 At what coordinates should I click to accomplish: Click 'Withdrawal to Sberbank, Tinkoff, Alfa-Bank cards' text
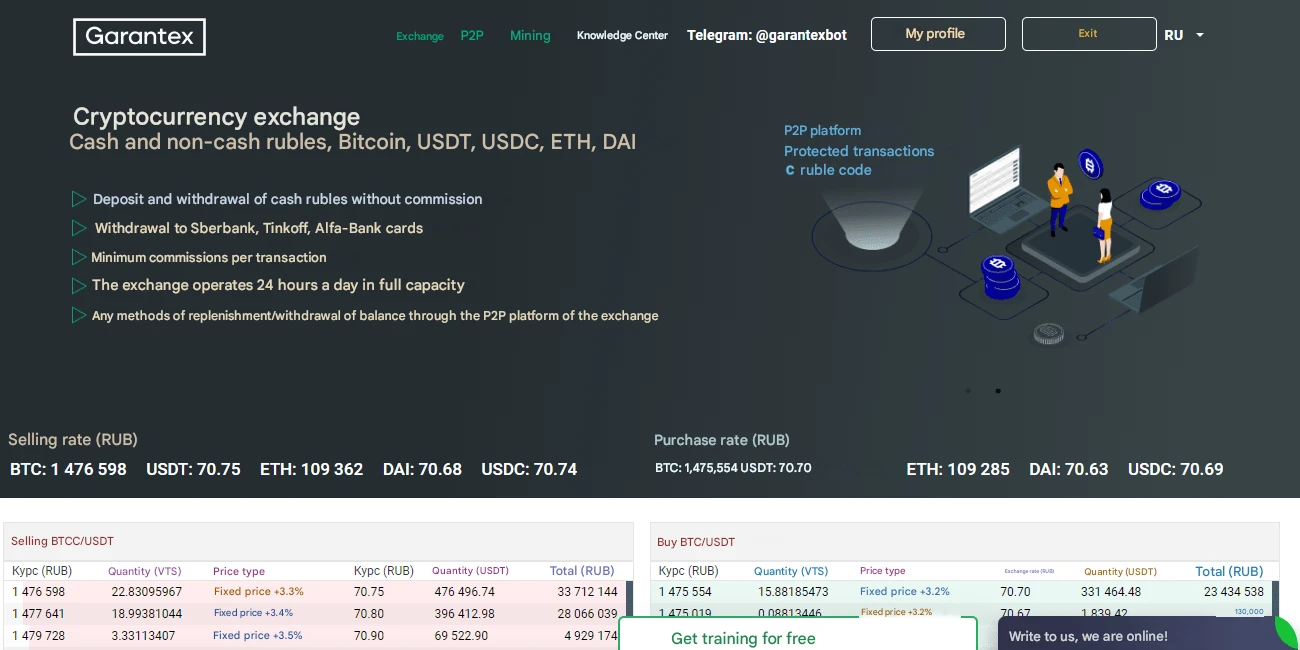click(x=258, y=228)
